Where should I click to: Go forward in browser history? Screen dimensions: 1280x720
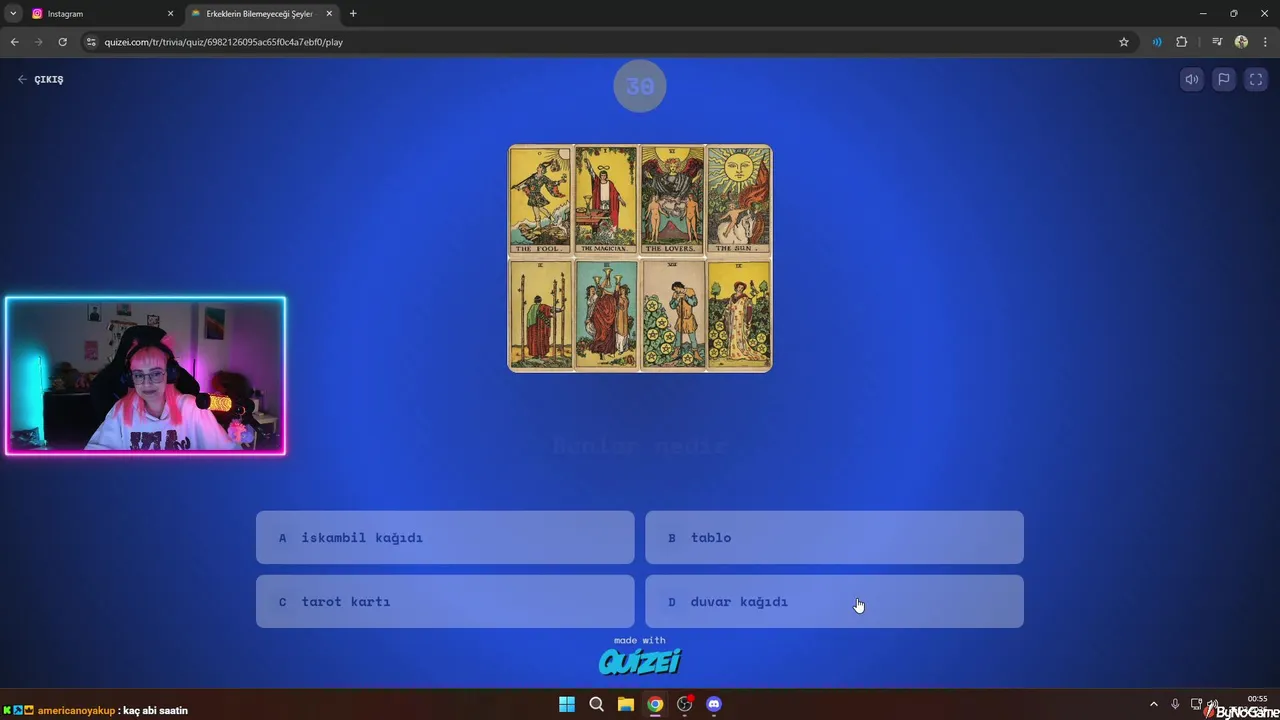(x=38, y=42)
